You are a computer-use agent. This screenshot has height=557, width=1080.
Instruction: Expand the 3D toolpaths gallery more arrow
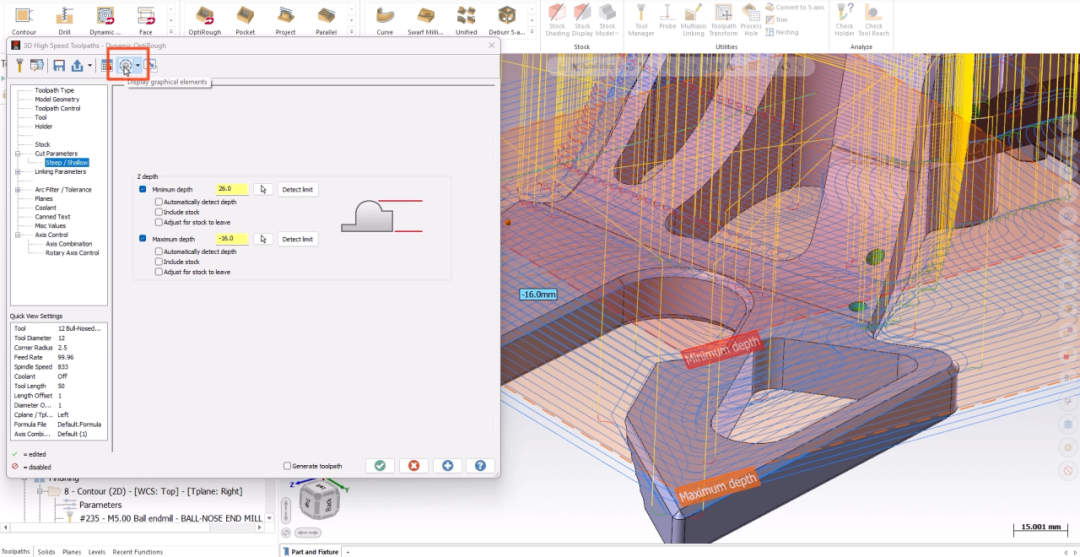(x=351, y=32)
